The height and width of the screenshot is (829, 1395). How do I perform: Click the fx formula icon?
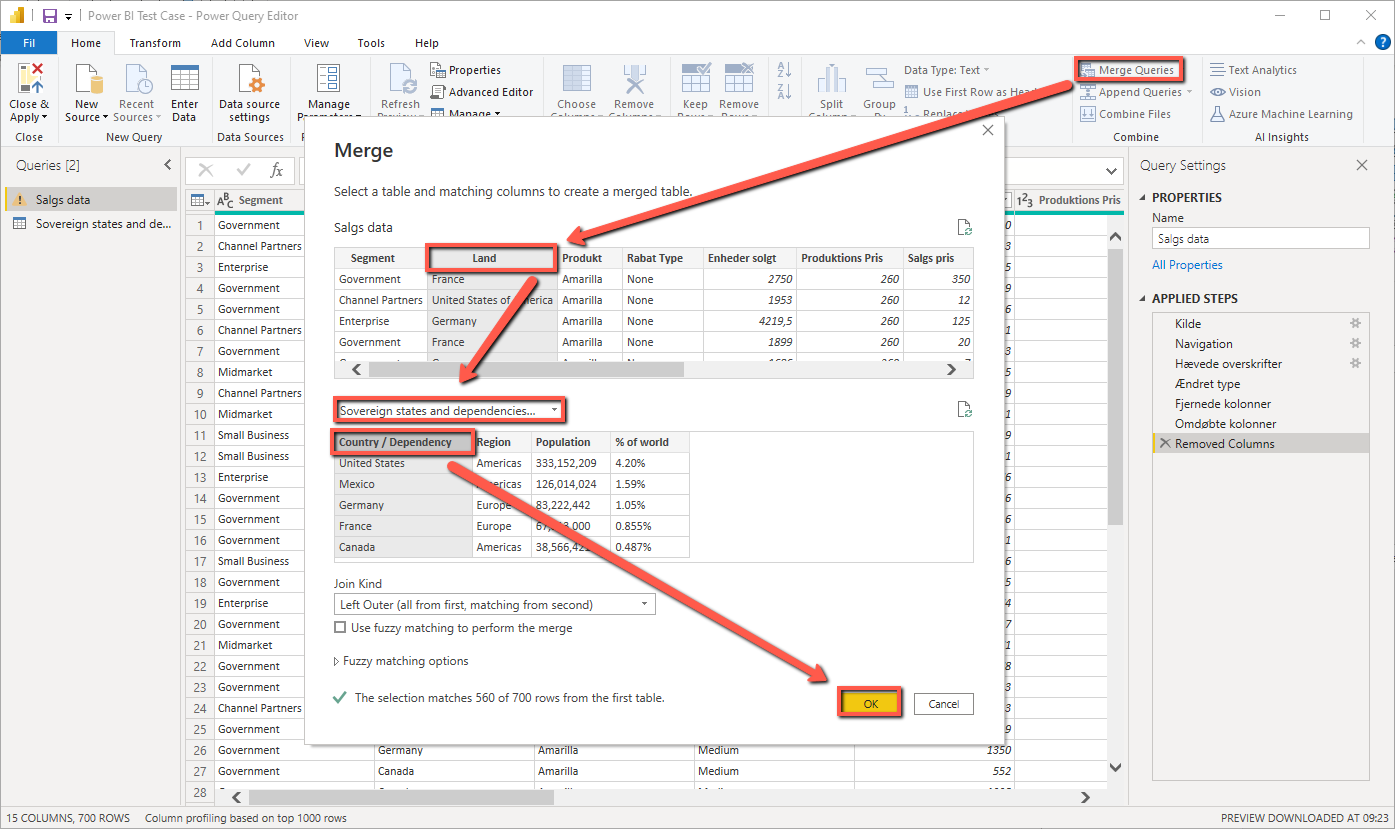277,171
